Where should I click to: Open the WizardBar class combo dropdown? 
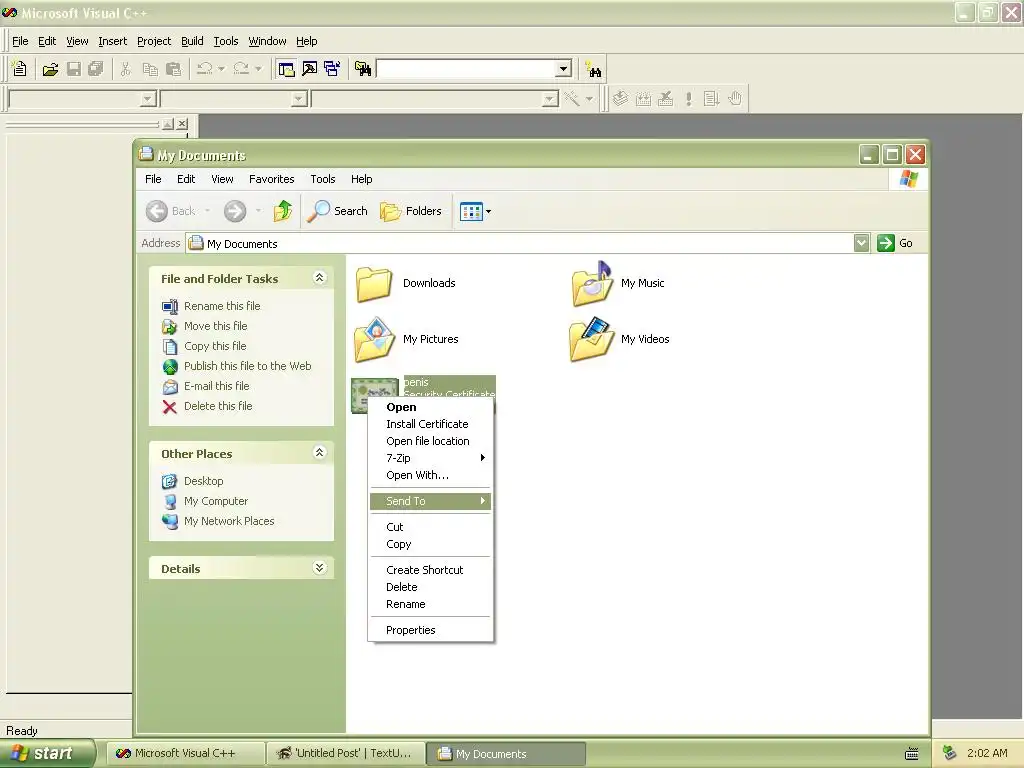[x=148, y=99]
